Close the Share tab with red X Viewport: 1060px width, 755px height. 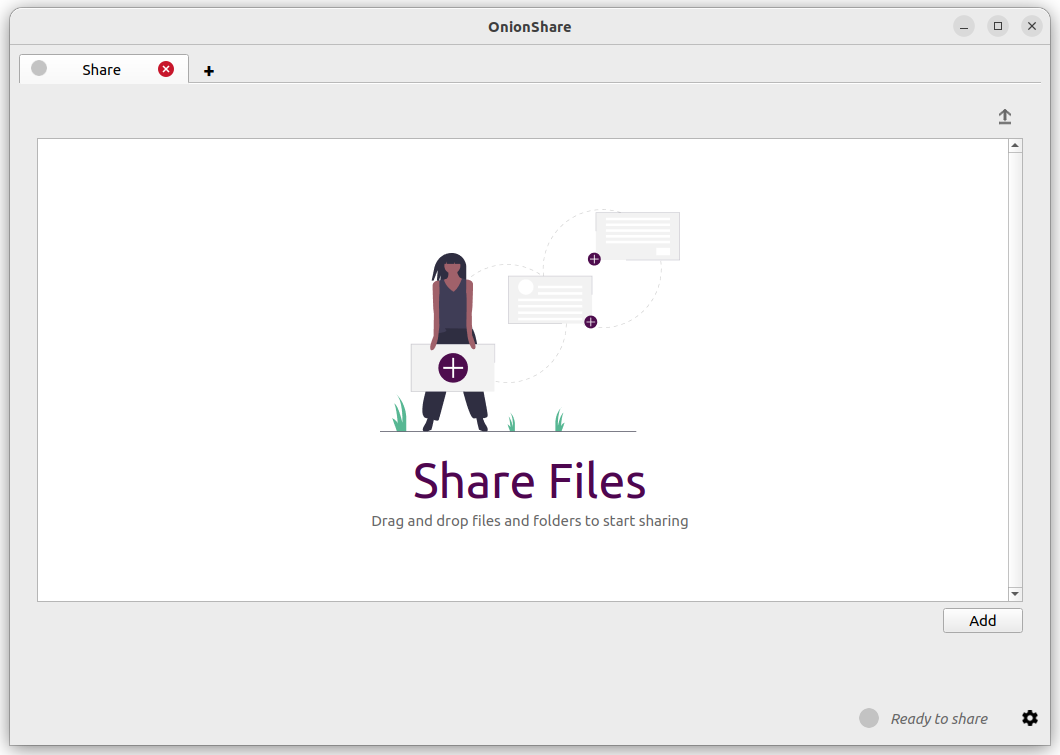pos(166,69)
